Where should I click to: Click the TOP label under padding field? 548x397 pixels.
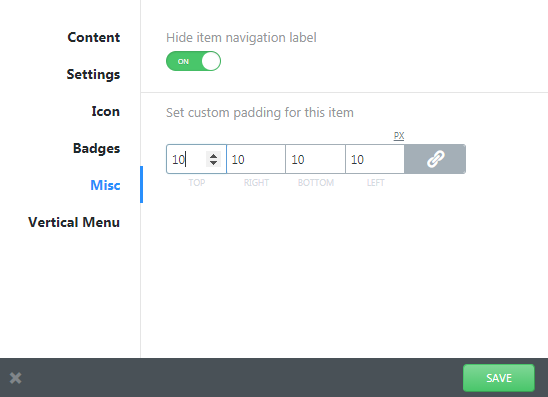click(197, 182)
